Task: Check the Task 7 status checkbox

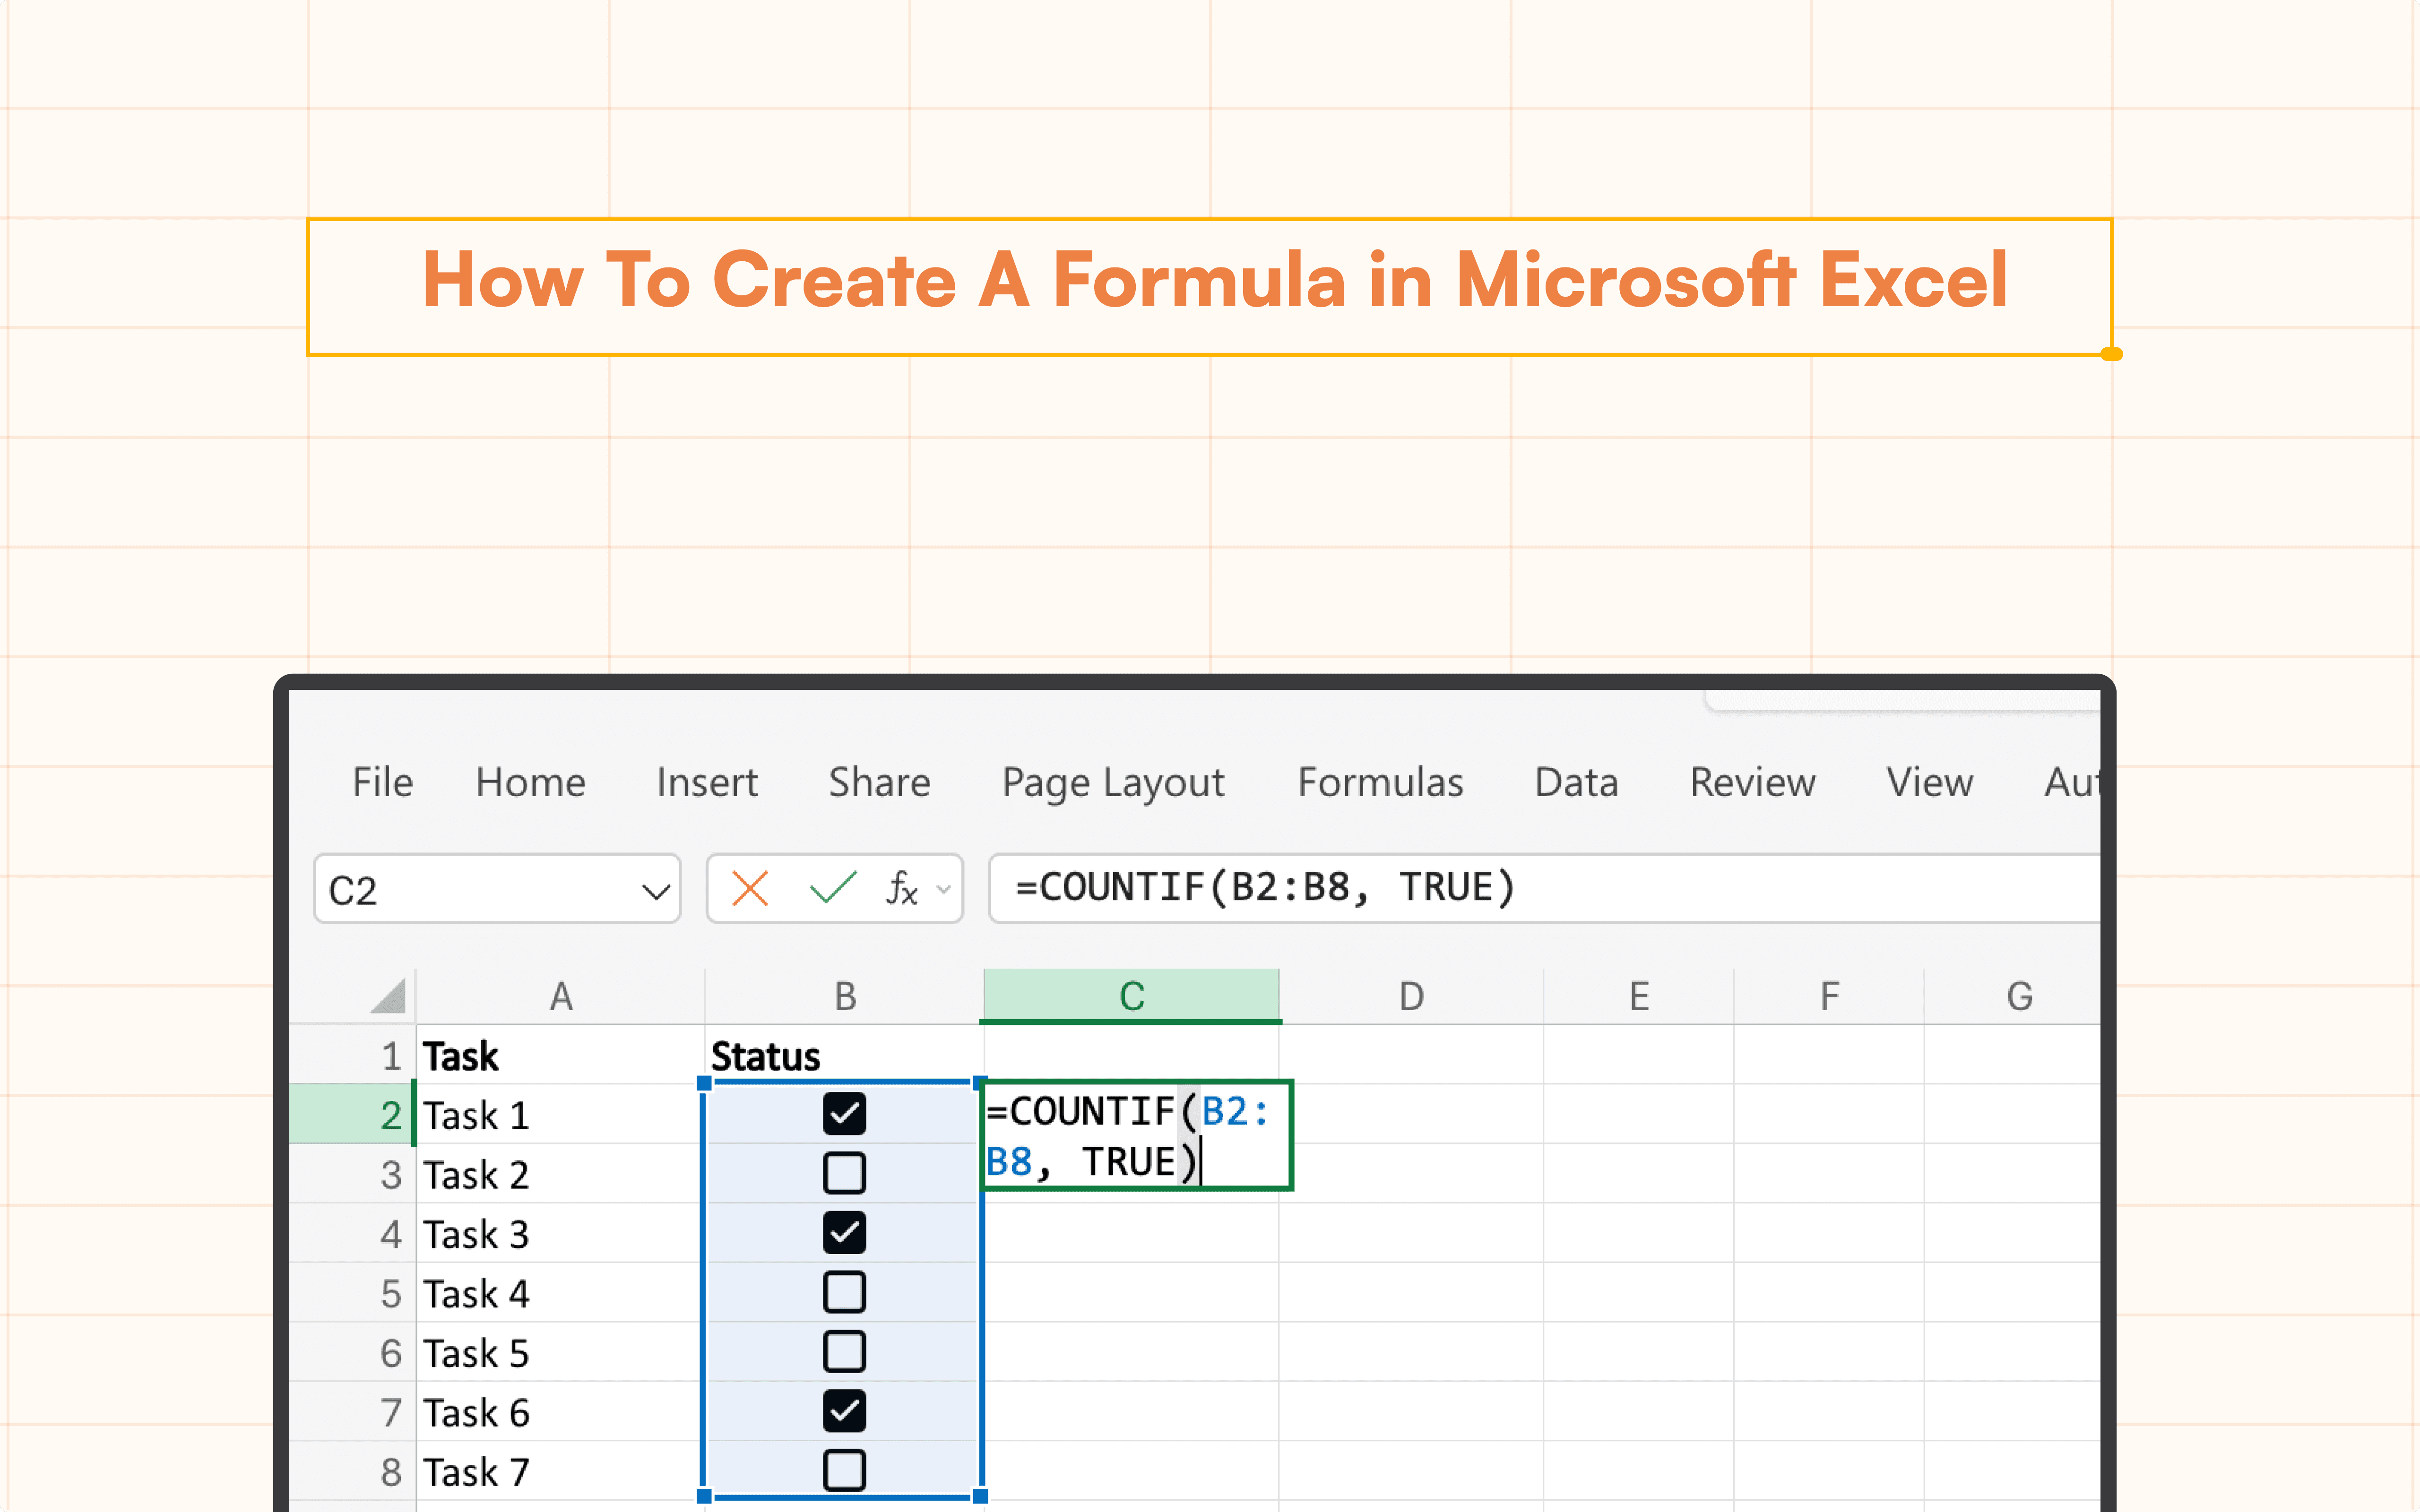Action: (844, 1470)
